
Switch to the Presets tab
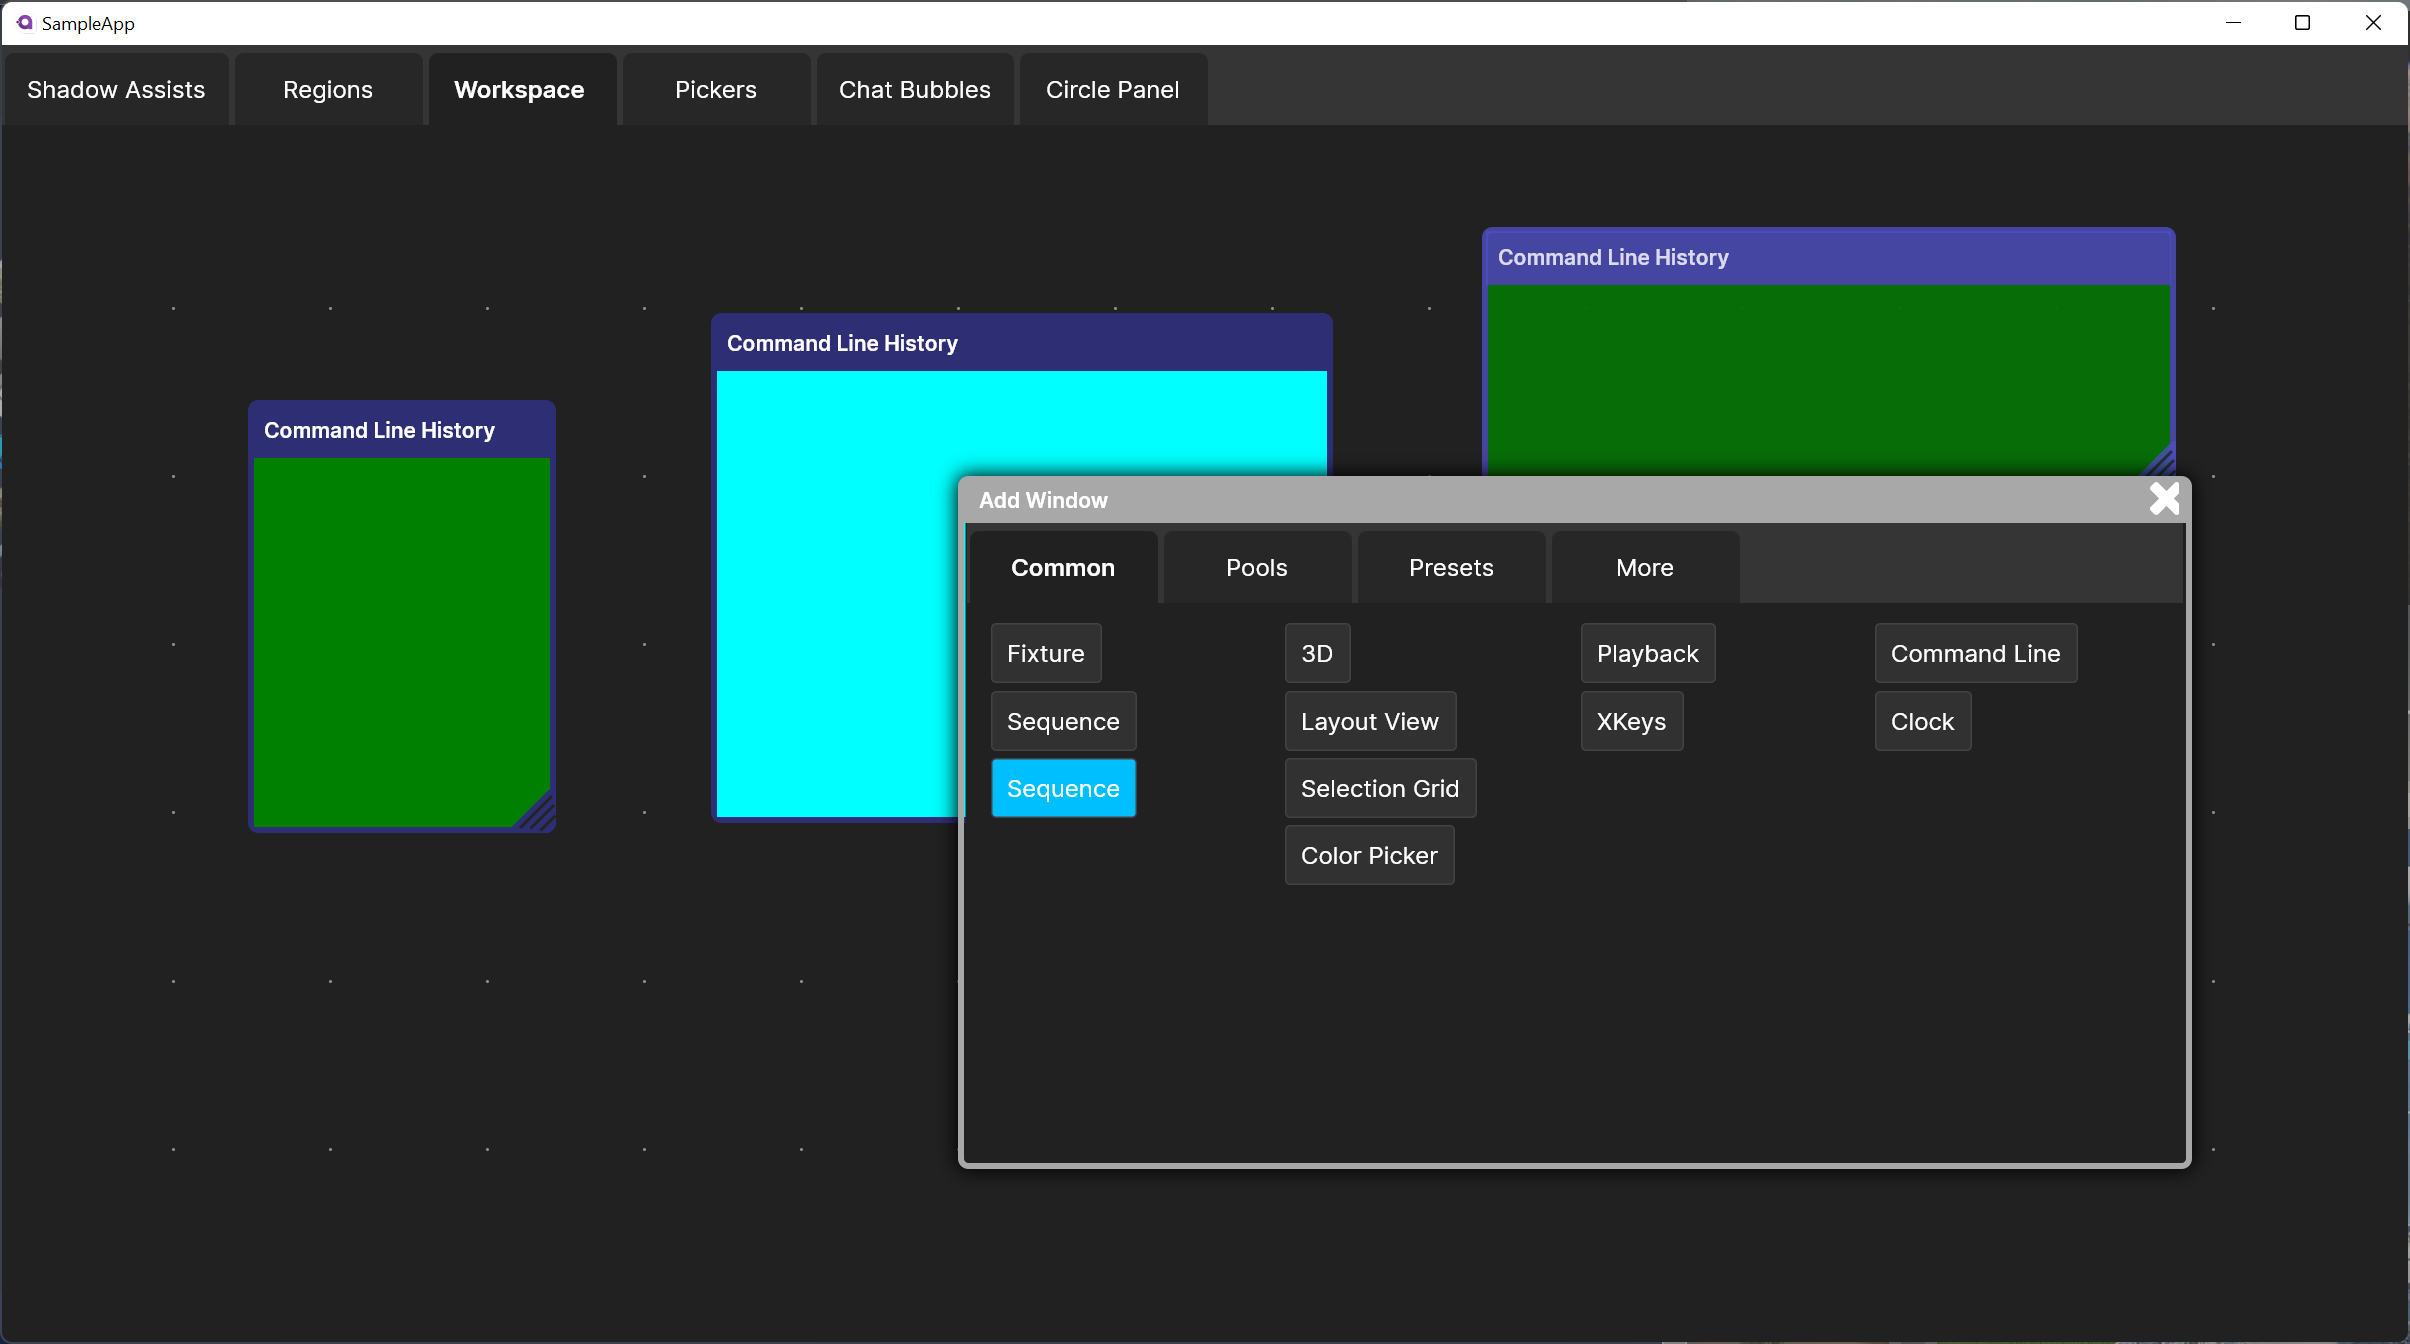point(1450,567)
